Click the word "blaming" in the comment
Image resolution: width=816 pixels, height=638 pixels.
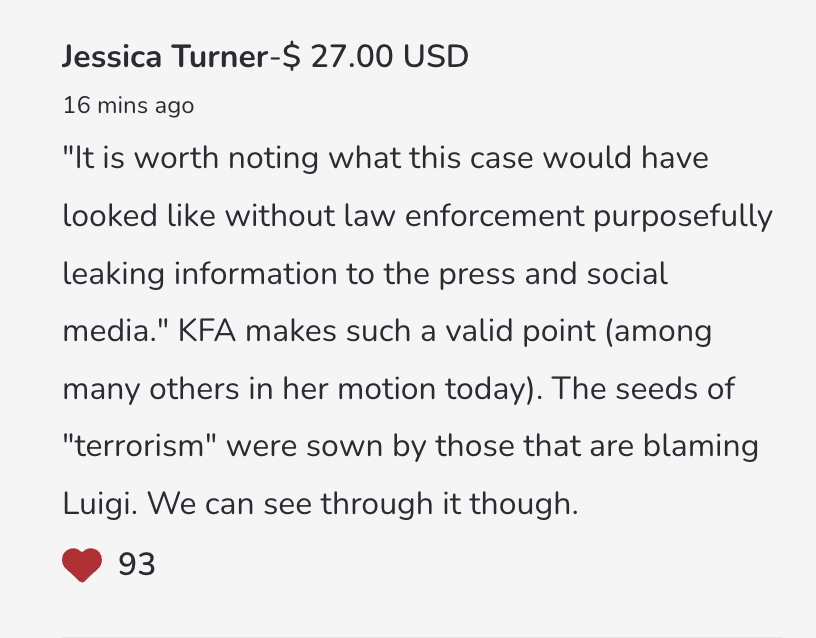coord(700,448)
